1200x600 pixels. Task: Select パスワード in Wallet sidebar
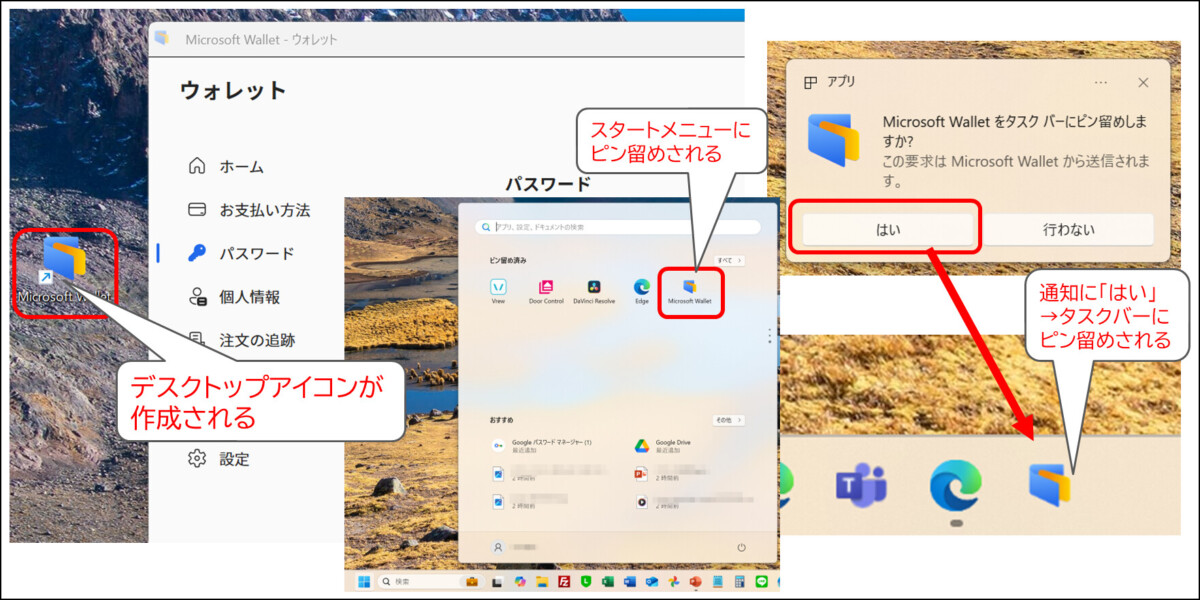pos(256,253)
